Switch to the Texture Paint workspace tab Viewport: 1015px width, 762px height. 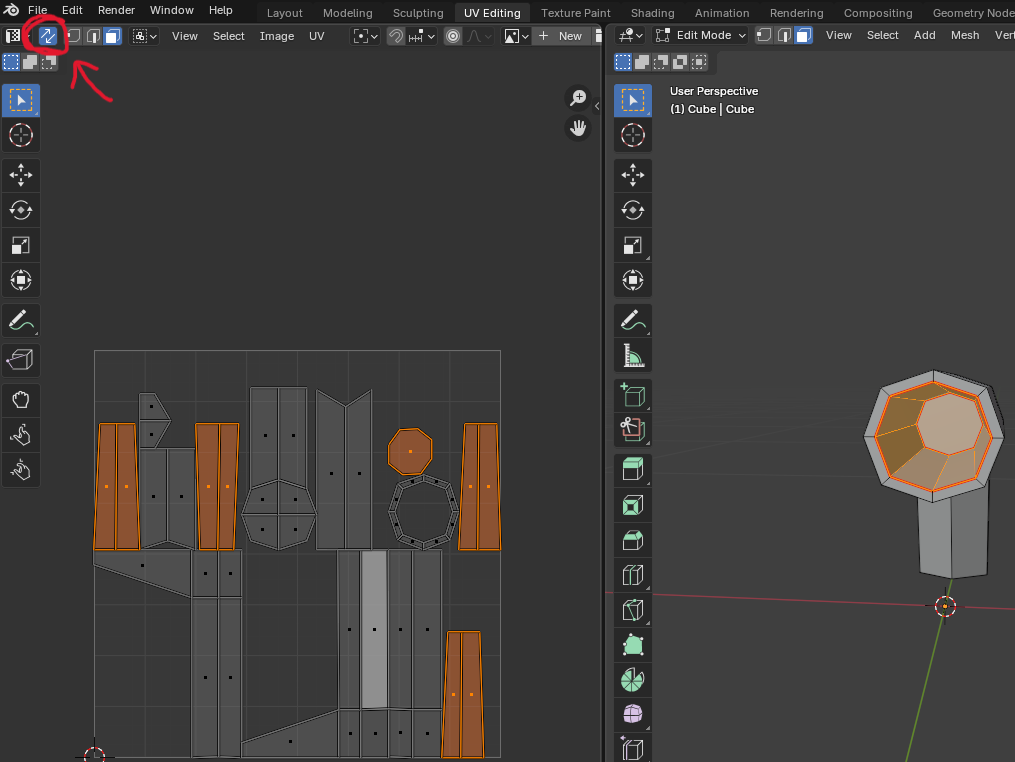pyautogui.click(x=575, y=13)
